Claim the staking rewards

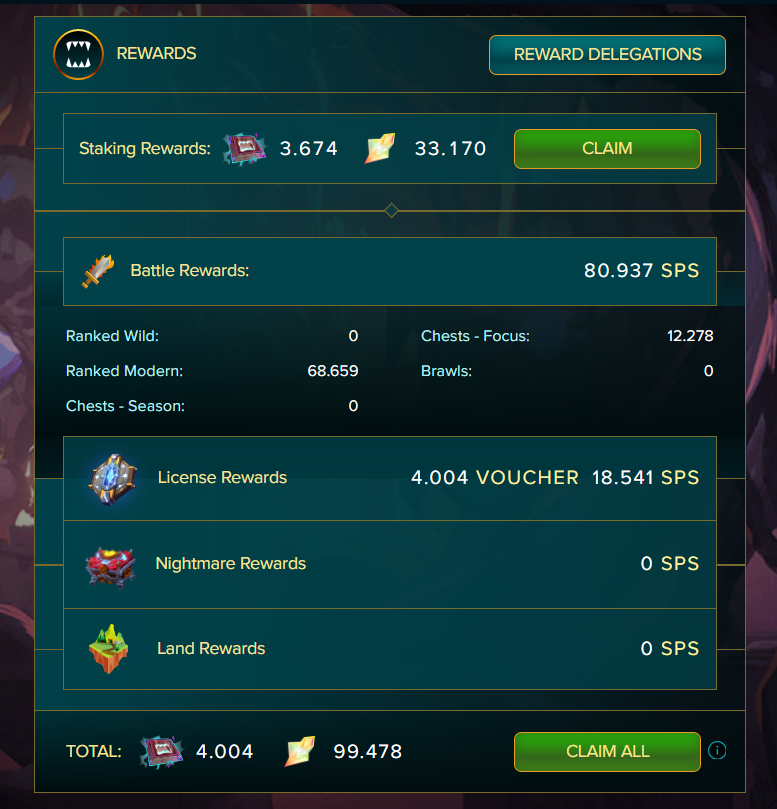tap(607, 149)
